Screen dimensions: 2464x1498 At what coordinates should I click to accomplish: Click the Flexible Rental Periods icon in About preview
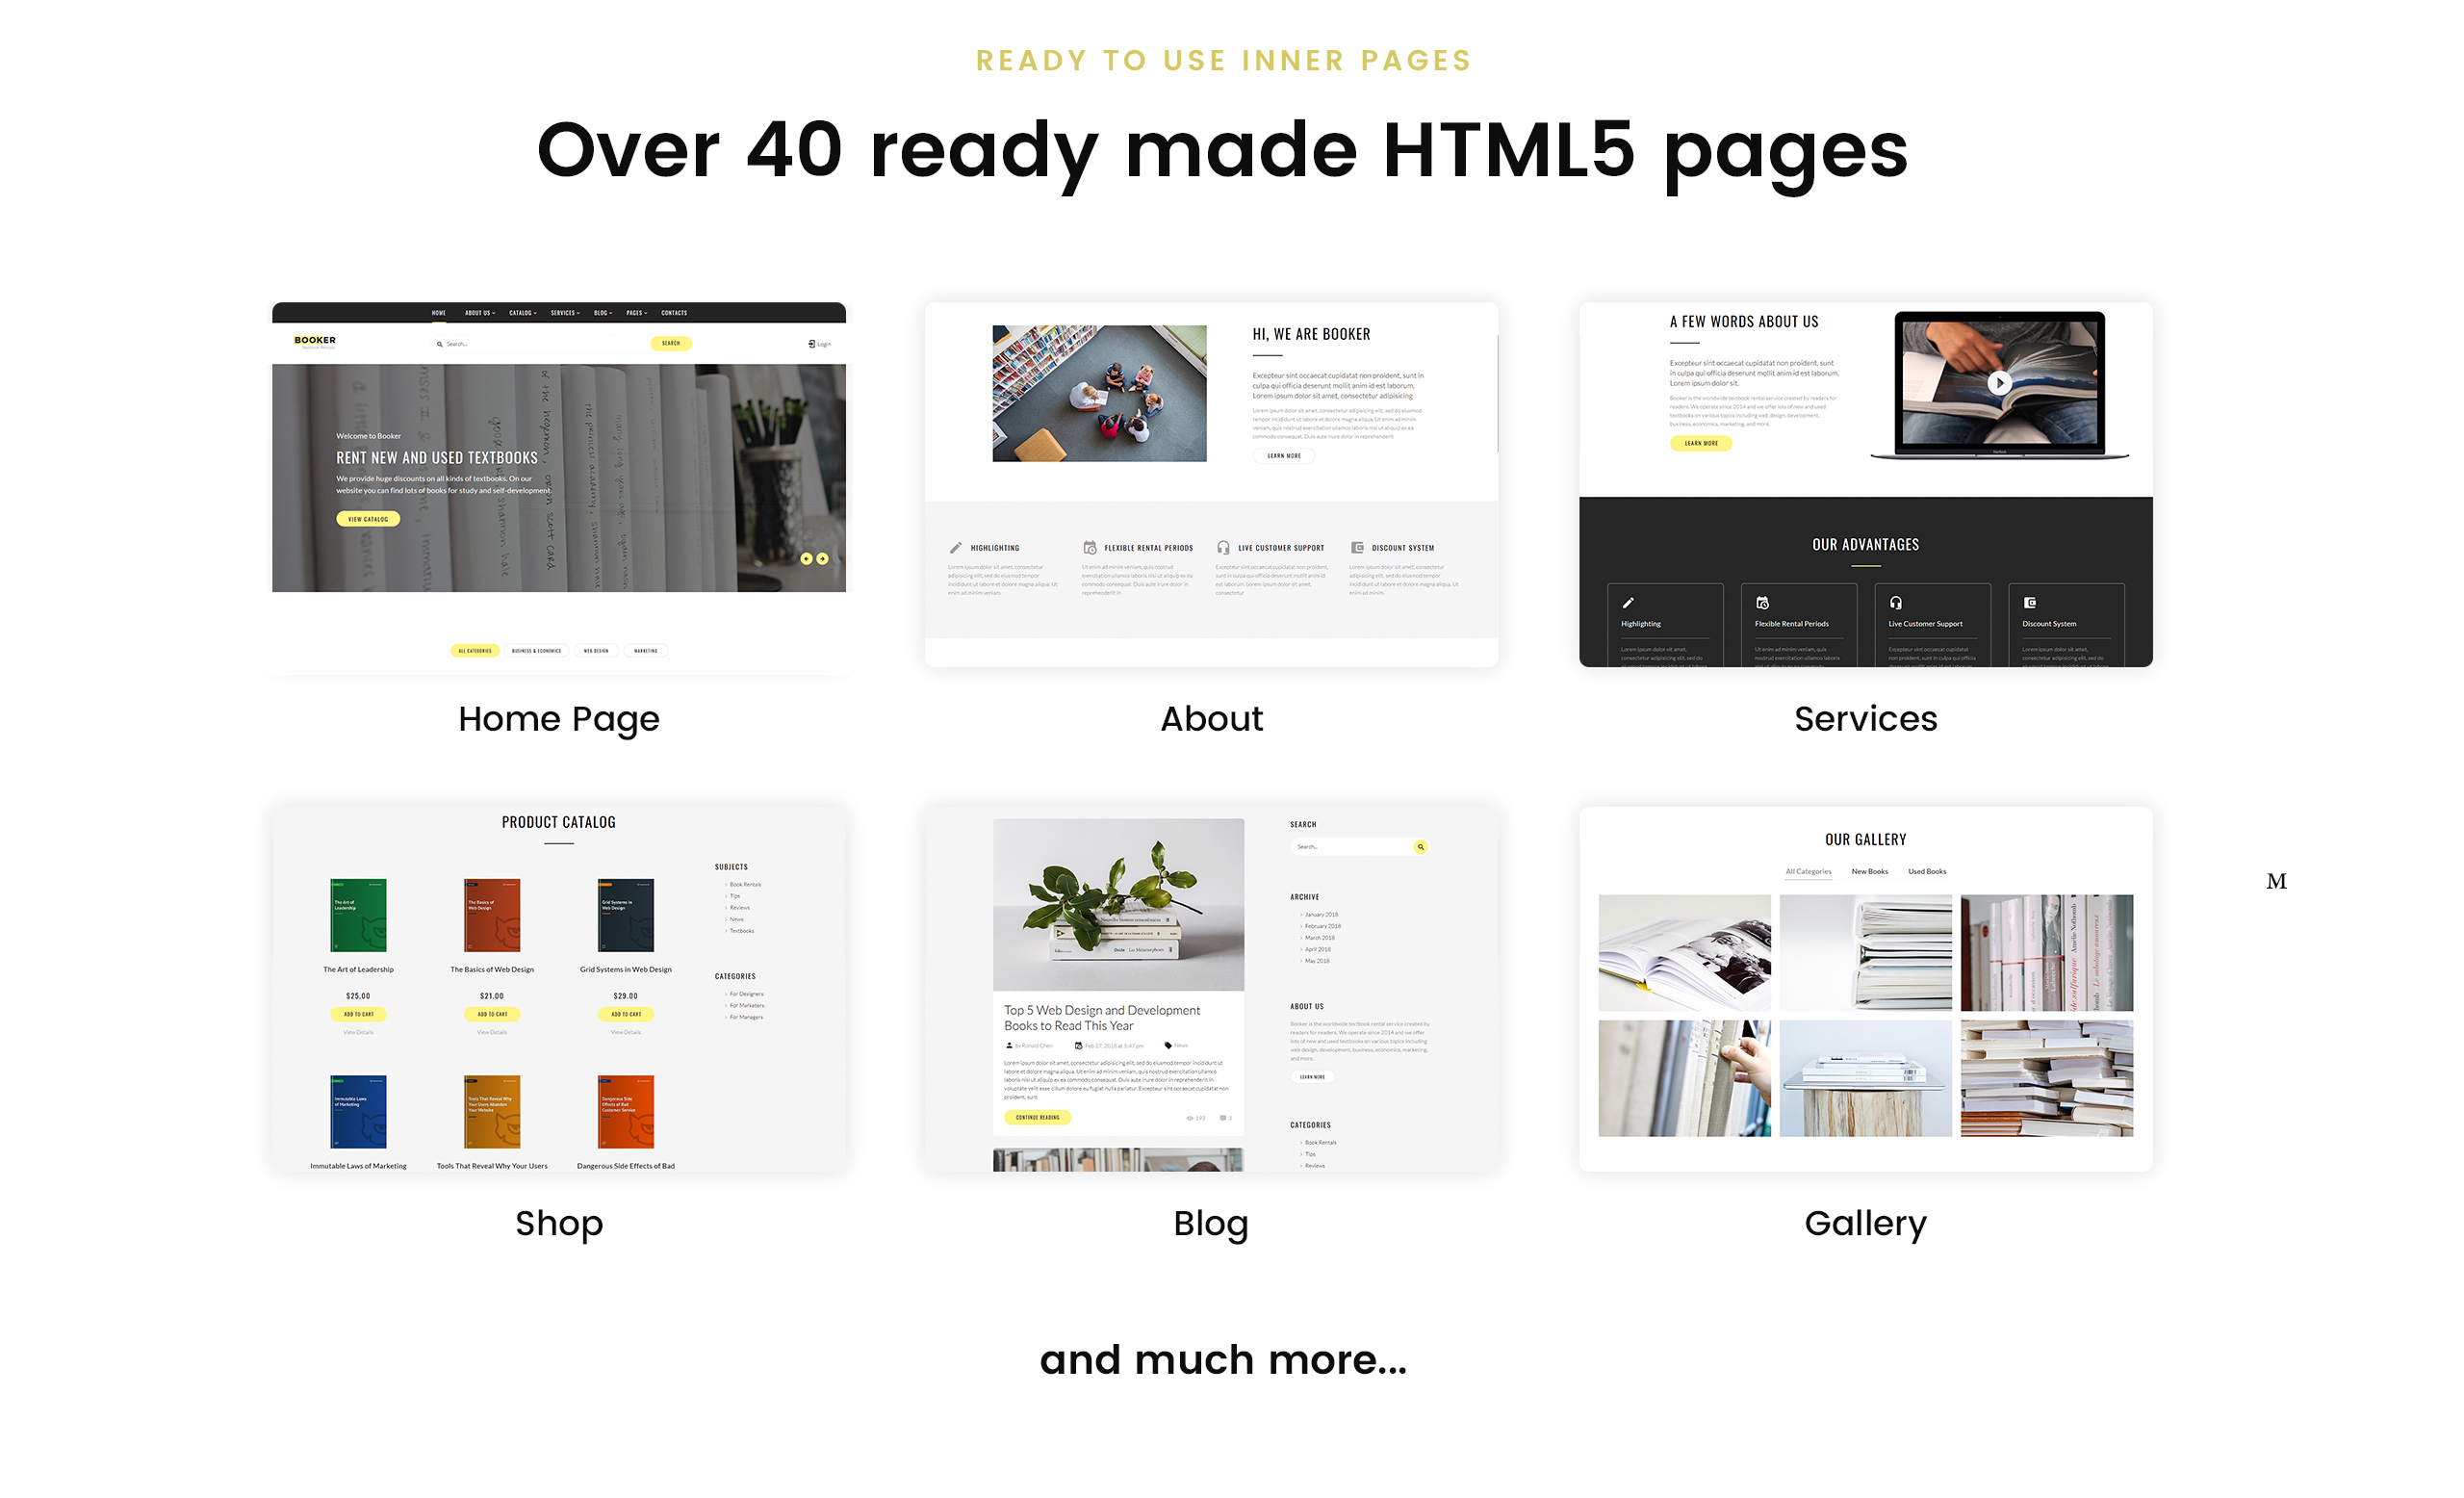click(x=1090, y=548)
